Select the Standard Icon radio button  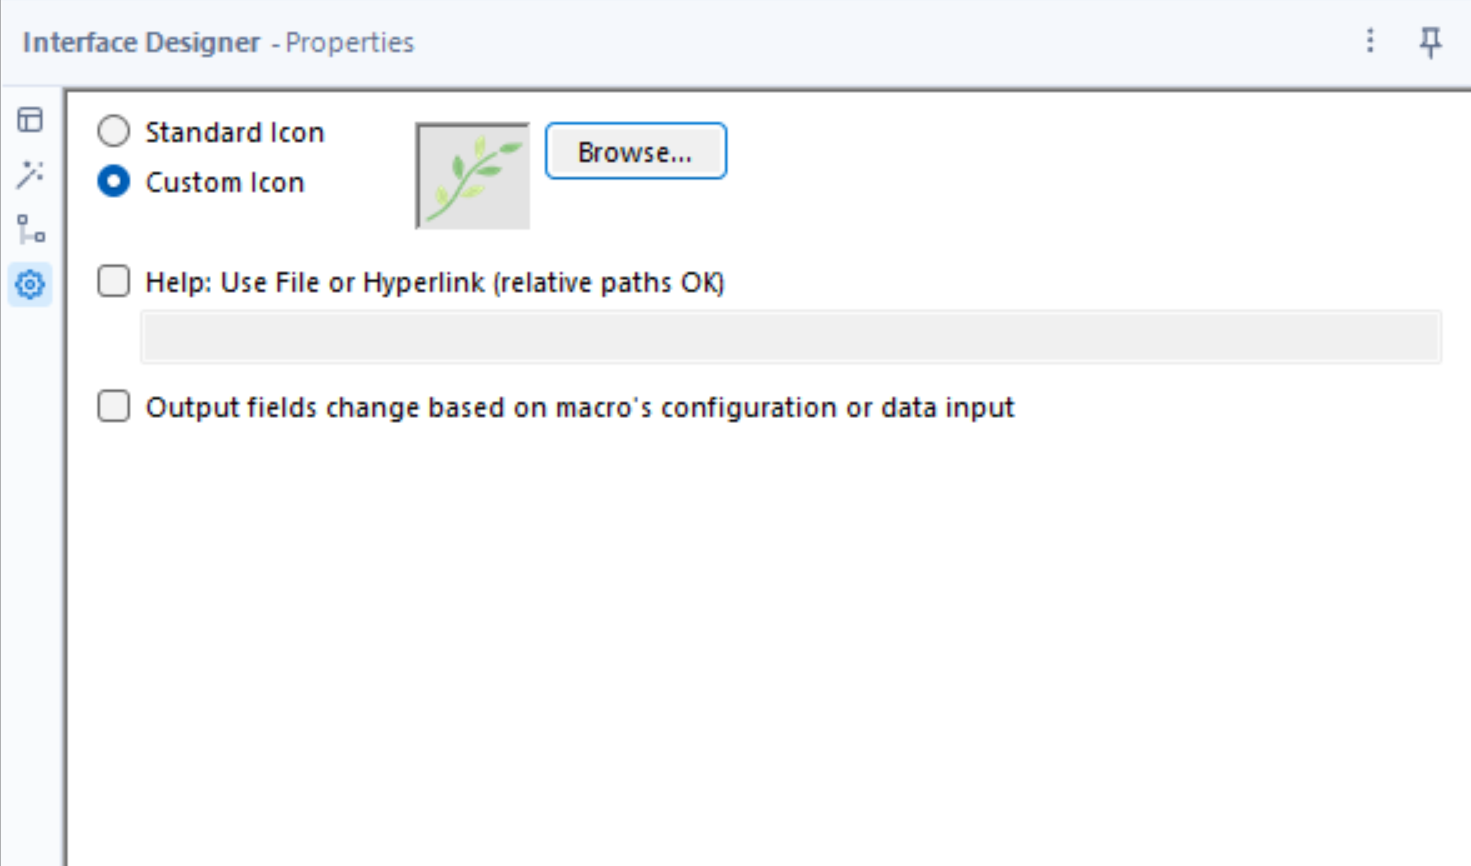click(114, 132)
